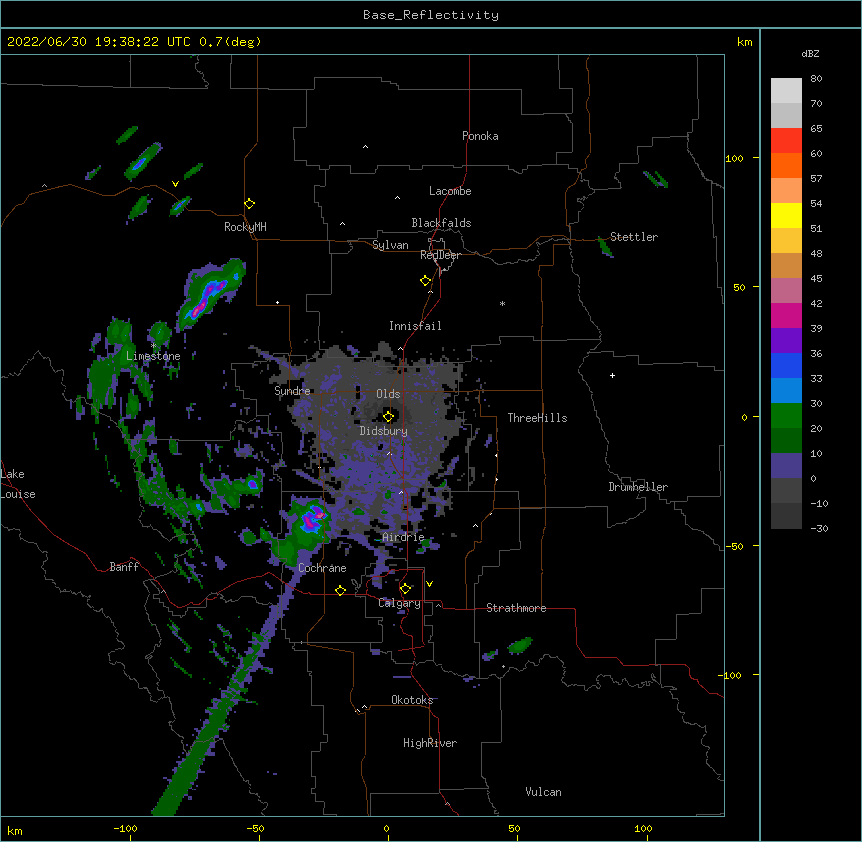Click the Vulcan town label
Viewport: 862px width, 842px height.
(543, 792)
